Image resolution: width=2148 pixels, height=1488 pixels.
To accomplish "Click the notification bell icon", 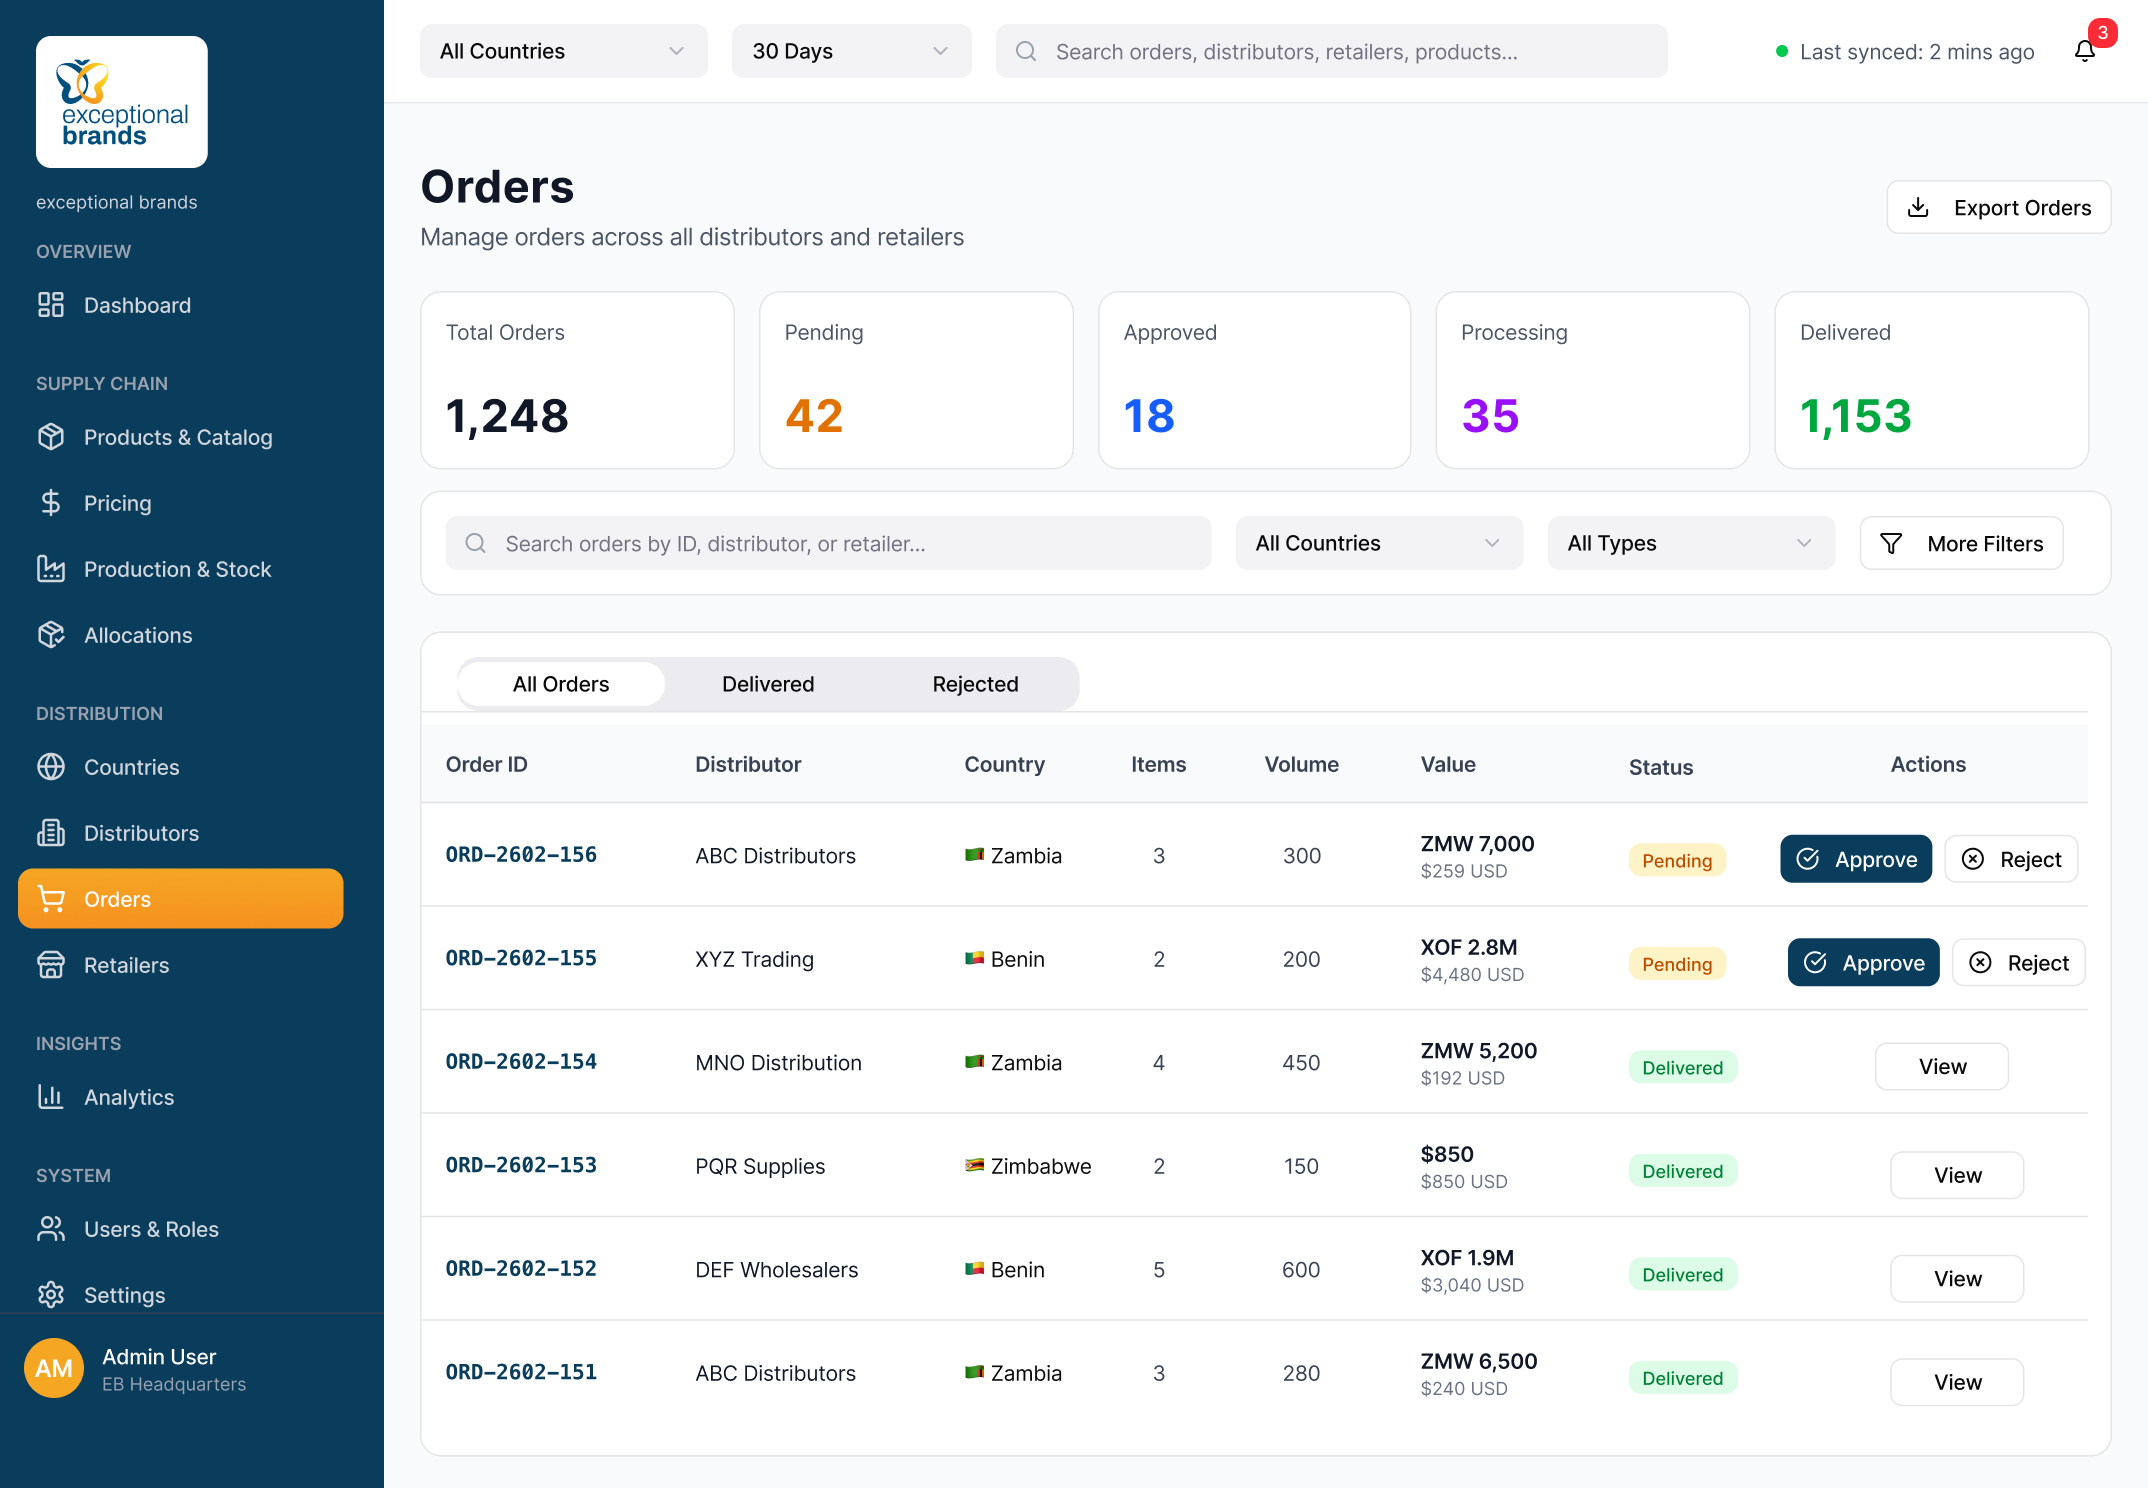I will [x=2084, y=51].
